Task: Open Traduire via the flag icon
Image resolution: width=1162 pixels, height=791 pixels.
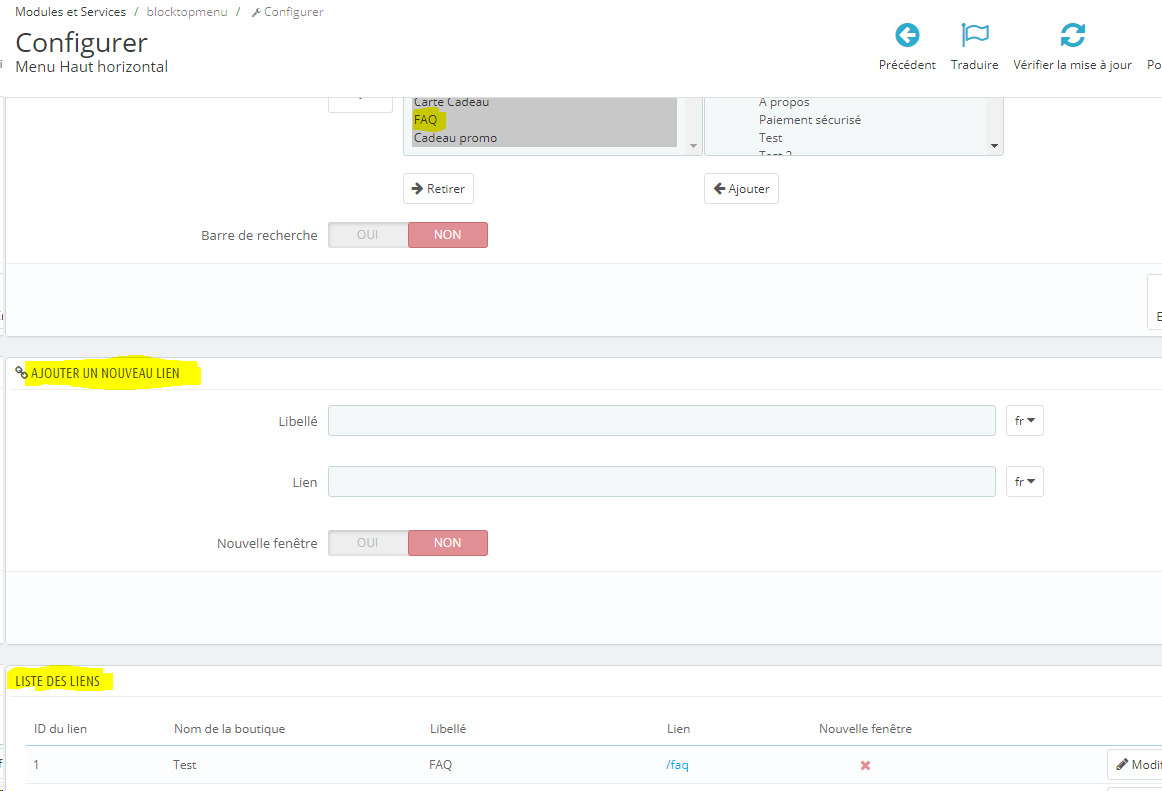Action: point(975,35)
